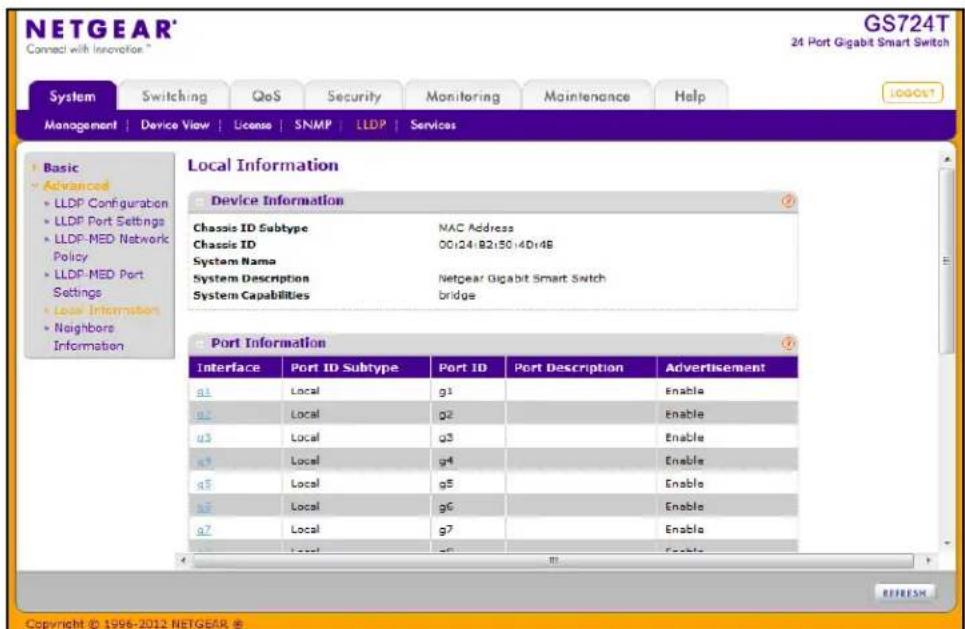Click the 'bridge' System Capabilities value
Image resolution: width=965 pixels, height=629 pixels.
457,295
